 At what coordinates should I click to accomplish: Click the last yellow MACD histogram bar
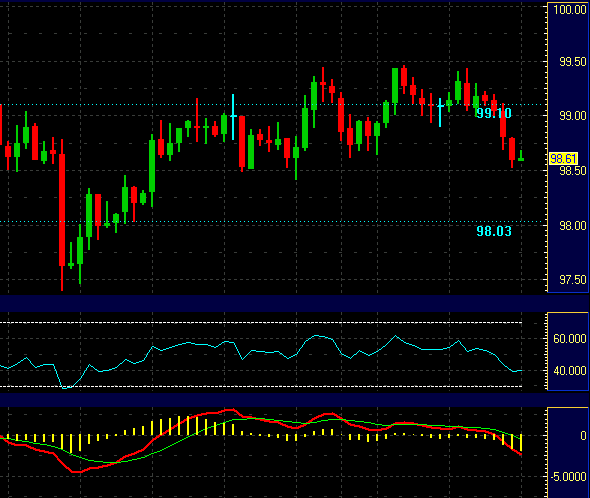[x=521, y=443]
